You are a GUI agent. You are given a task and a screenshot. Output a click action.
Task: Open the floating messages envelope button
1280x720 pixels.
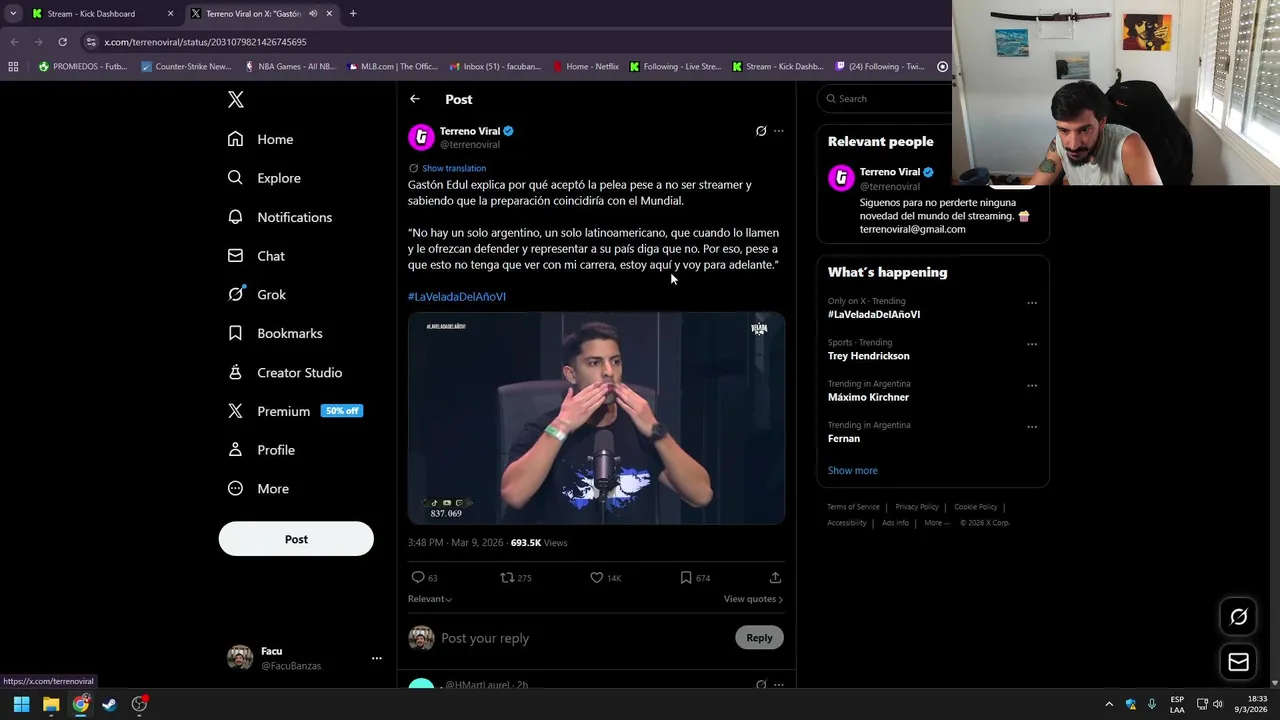1238,662
